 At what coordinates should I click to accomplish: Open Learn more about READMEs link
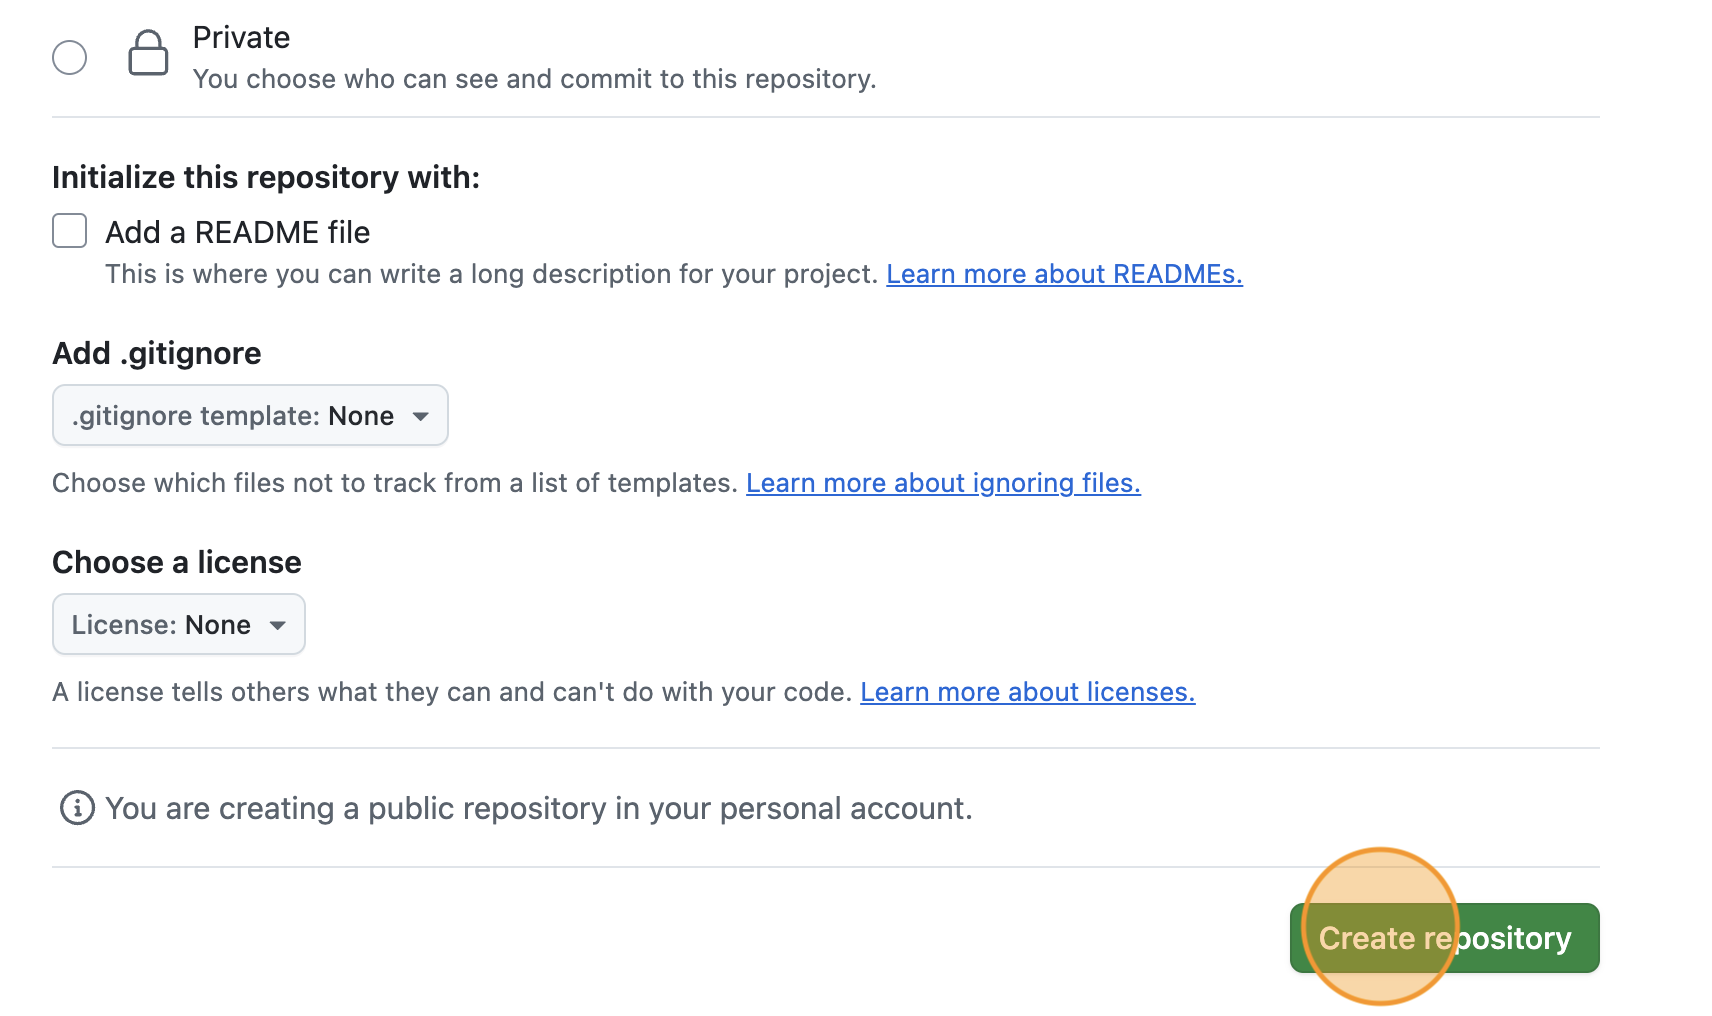point(1064,273)
